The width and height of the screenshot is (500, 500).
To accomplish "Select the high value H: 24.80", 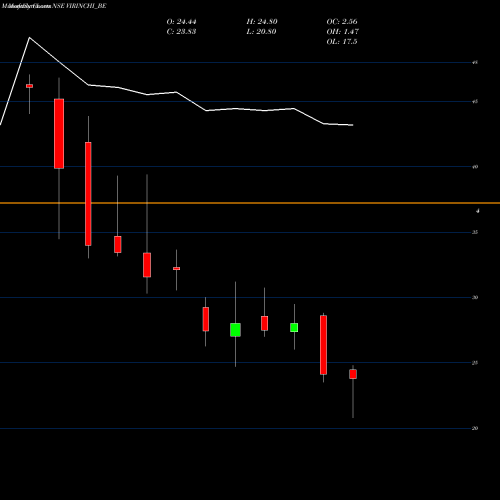I will 262,22.
